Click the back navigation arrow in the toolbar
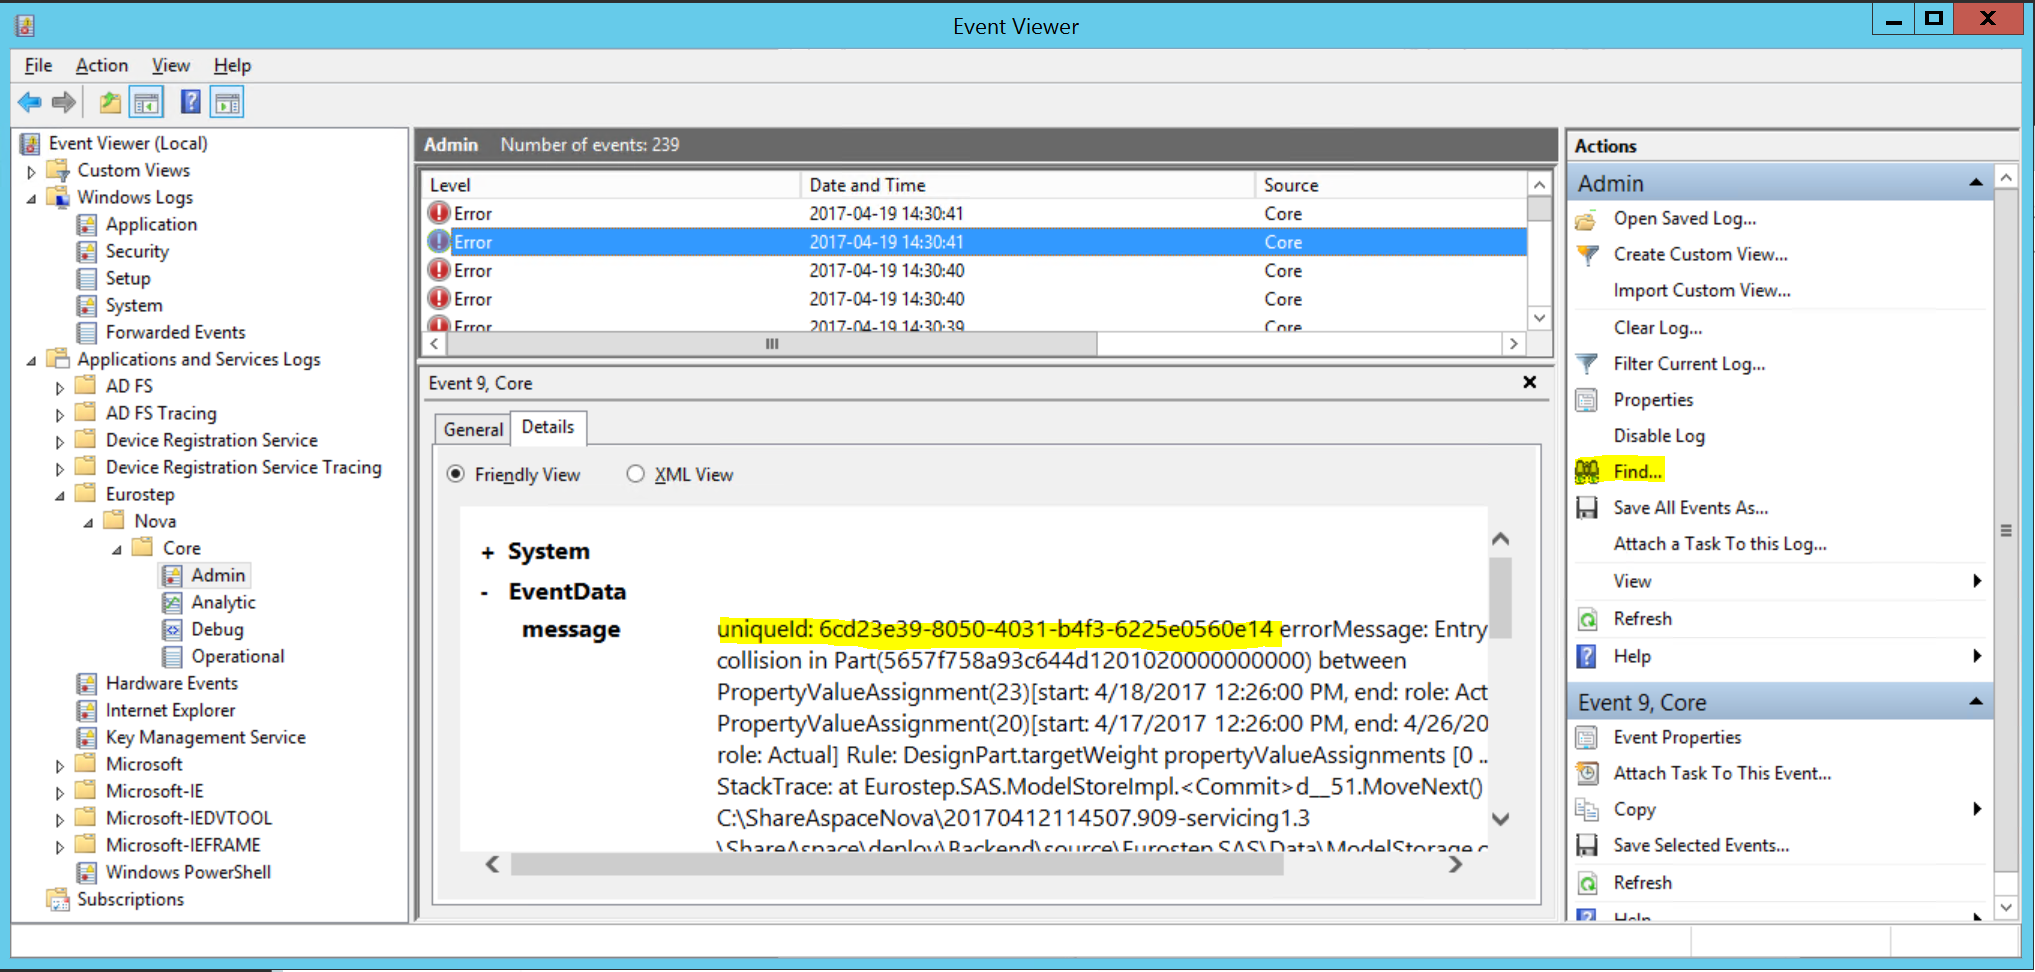Viewport: 2035px width, 972px height. (x=29, y=101)
